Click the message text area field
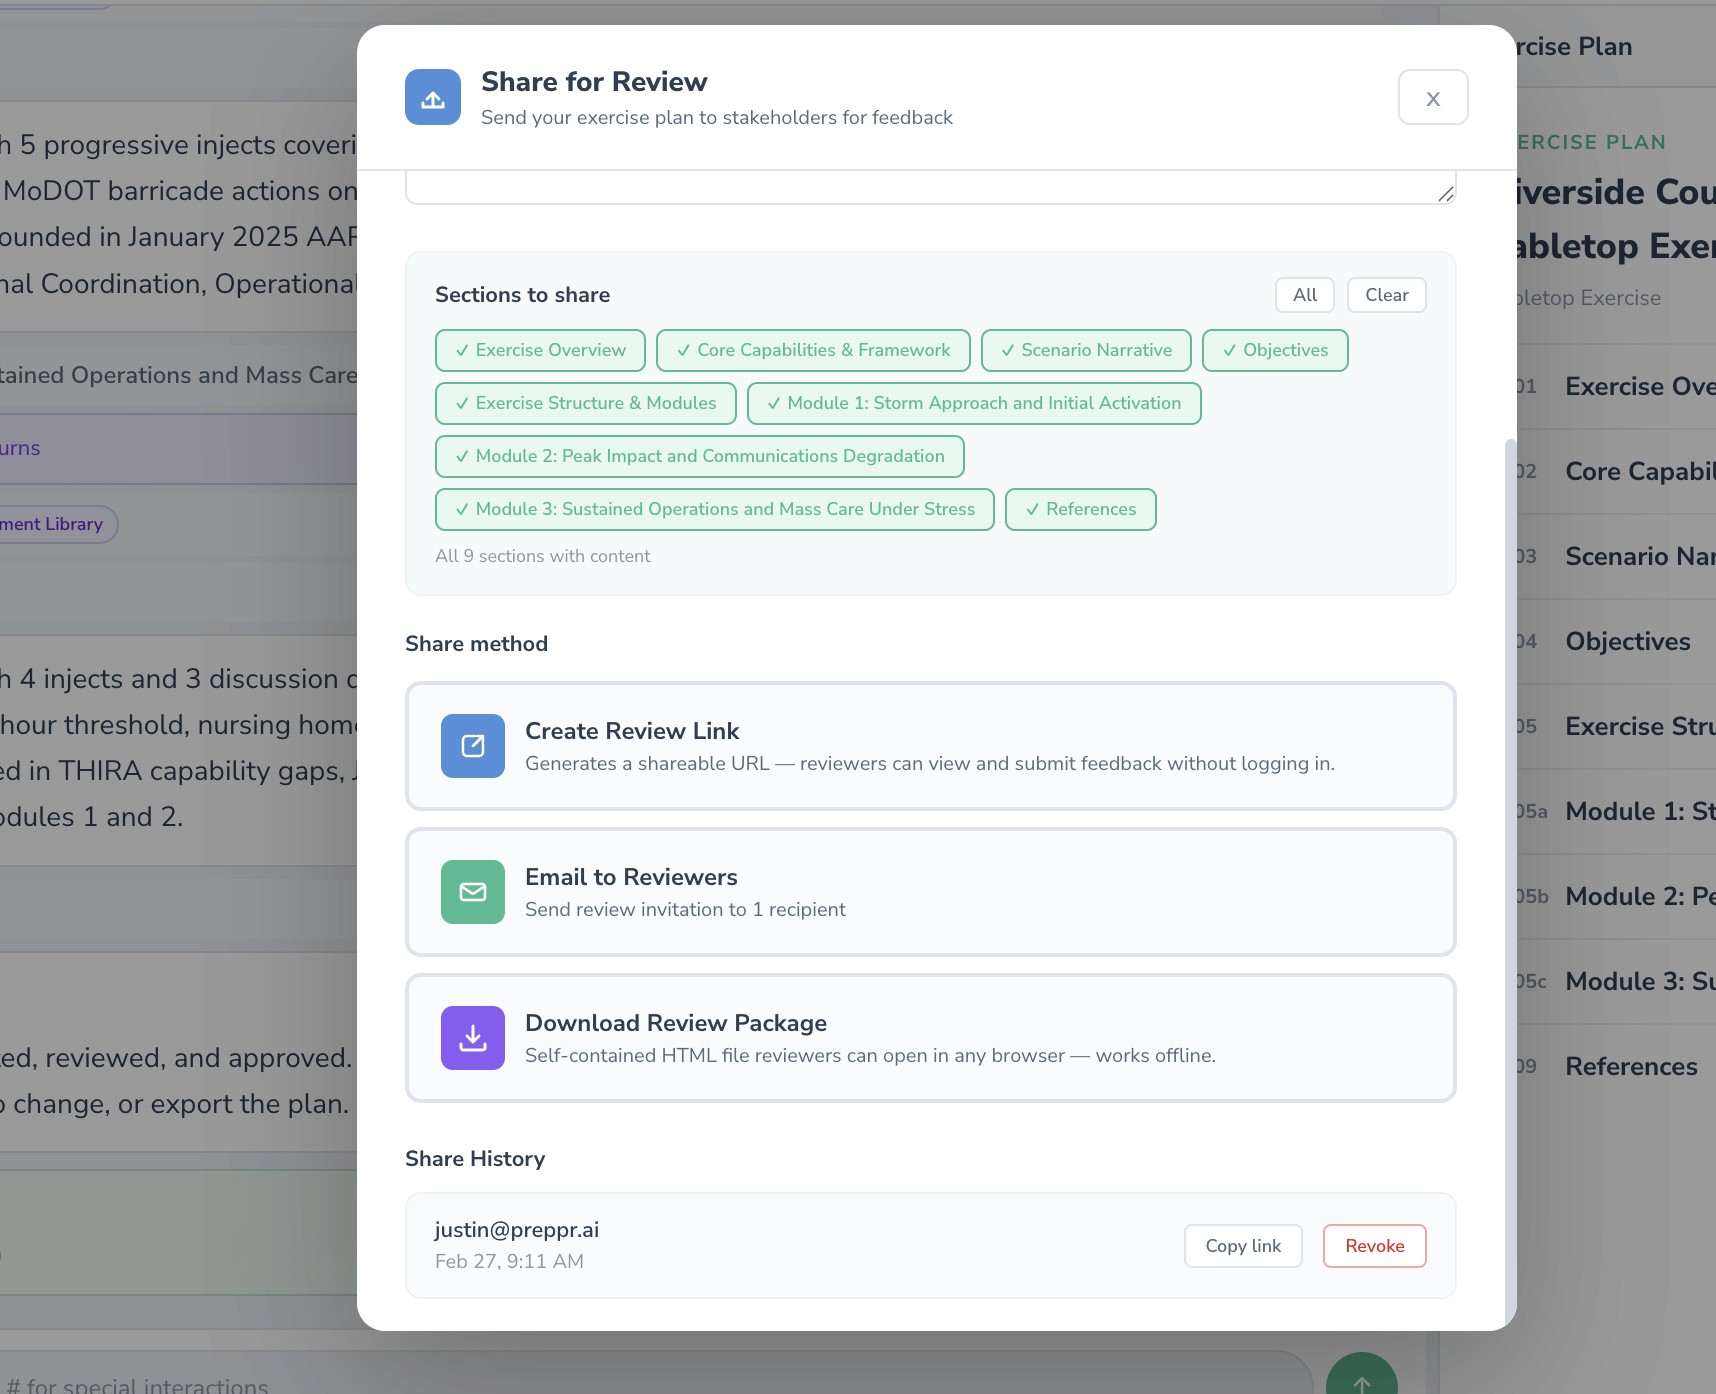 [931, 187]
